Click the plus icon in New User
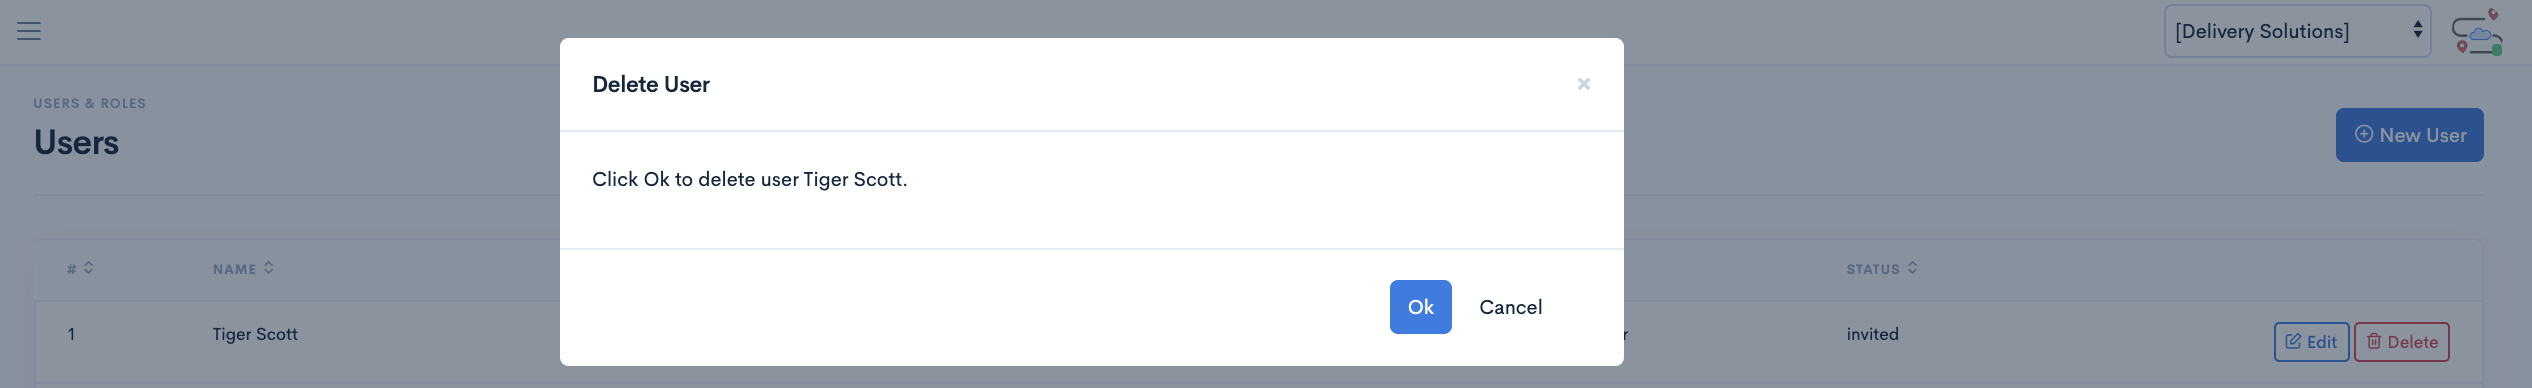 (x=2364, y=134)
